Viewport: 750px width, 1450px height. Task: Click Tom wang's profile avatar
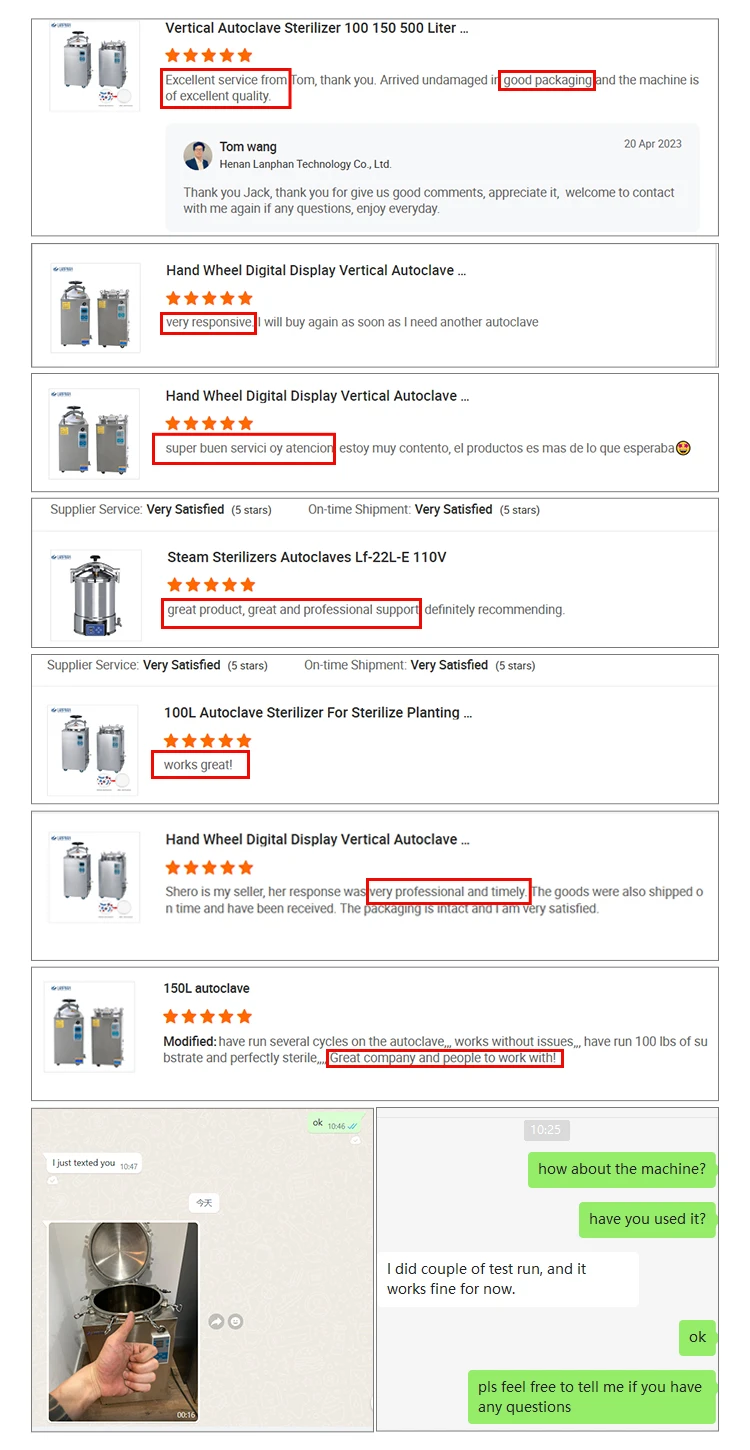click(x=198, y=155)
